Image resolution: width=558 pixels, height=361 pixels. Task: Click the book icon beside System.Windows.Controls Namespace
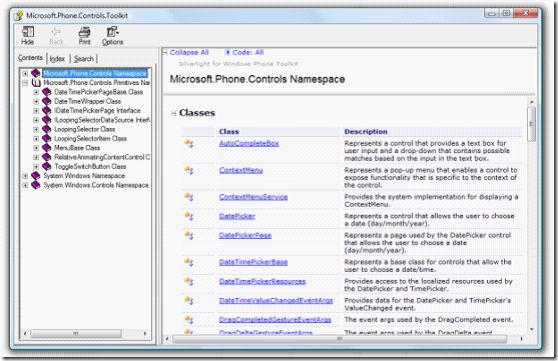(36, 185)
